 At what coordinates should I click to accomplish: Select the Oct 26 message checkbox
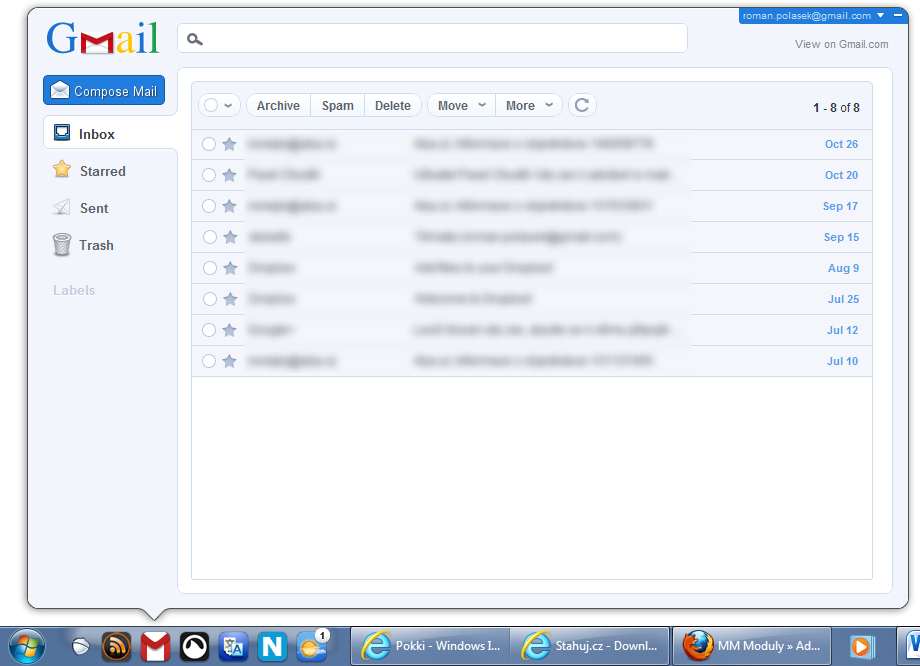coord(209,144)
